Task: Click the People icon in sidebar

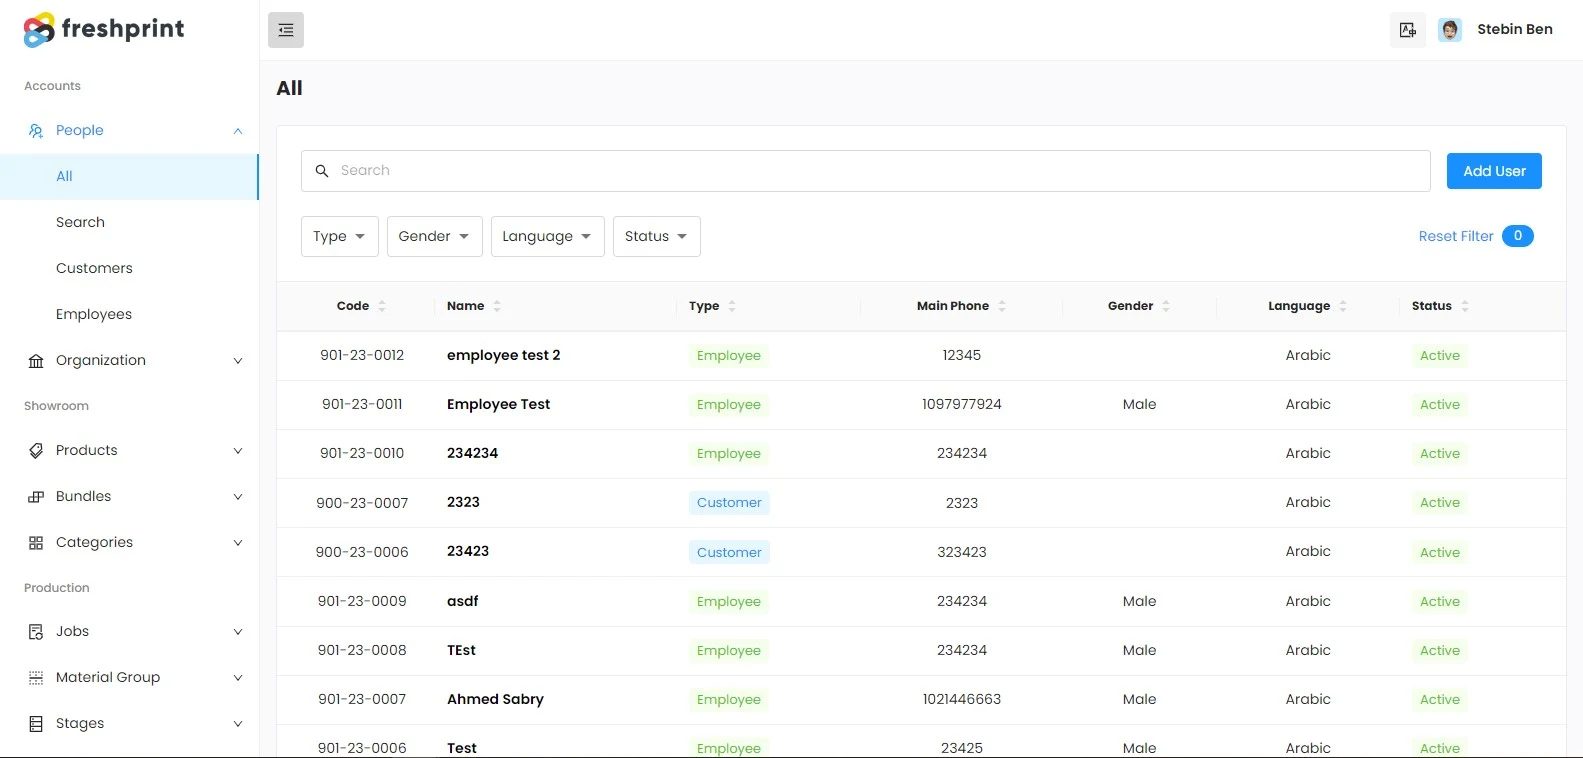Action: 36,131
